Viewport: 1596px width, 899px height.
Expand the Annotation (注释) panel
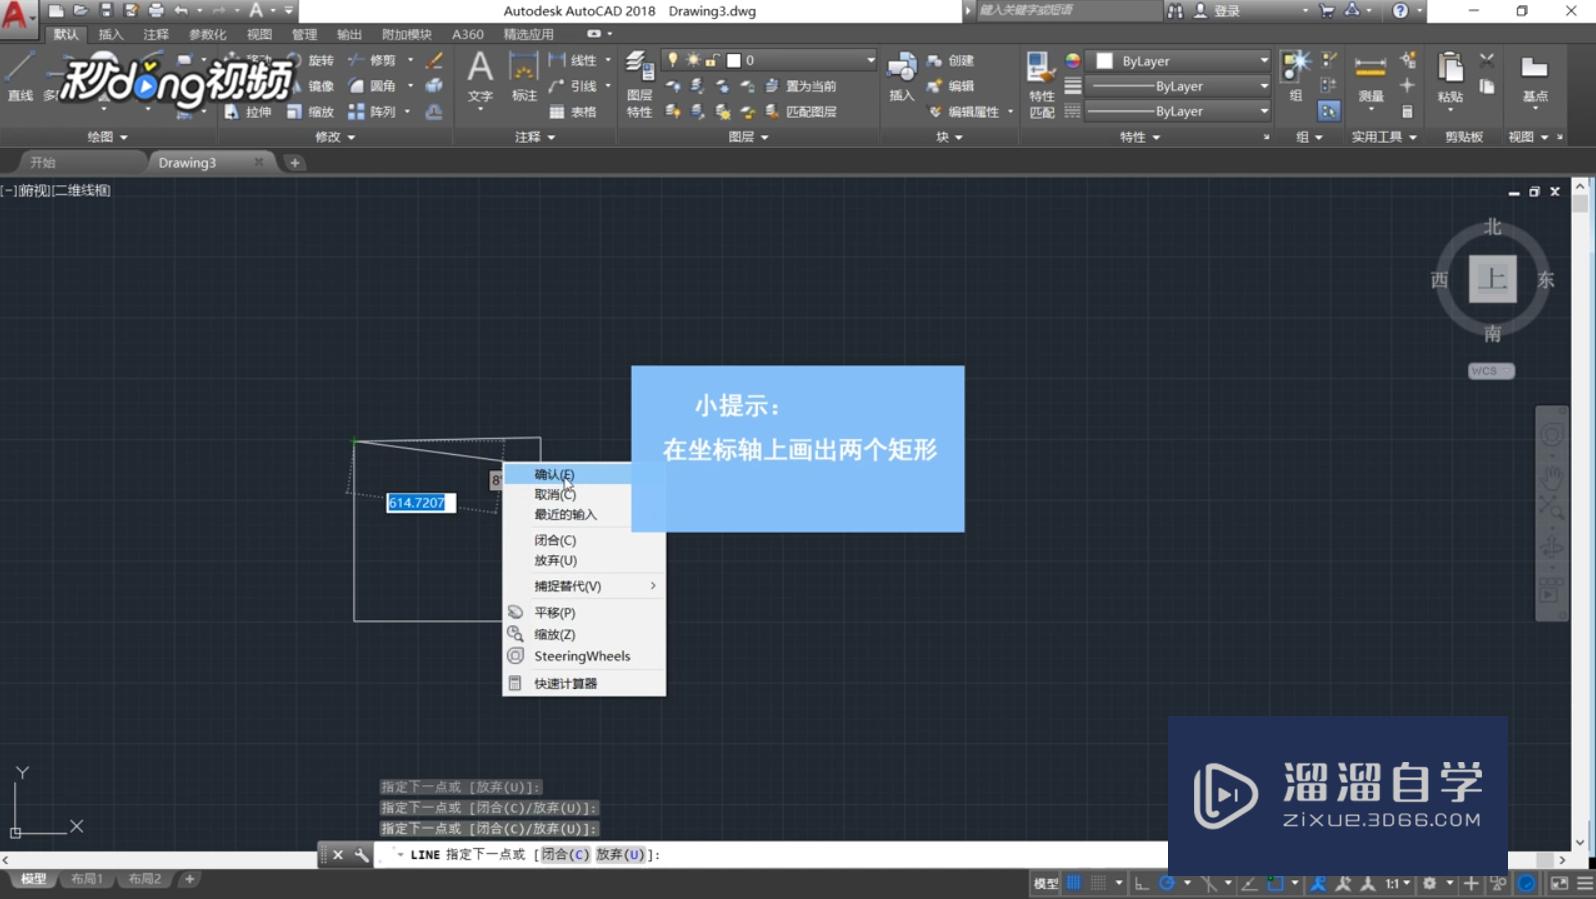(535, 137)
